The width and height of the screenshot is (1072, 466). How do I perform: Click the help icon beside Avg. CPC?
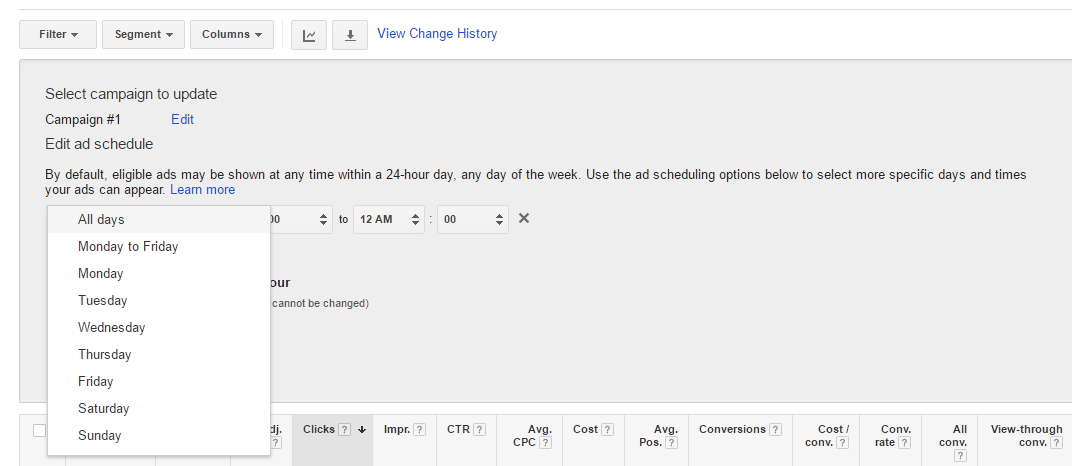(x=546, y=443)
